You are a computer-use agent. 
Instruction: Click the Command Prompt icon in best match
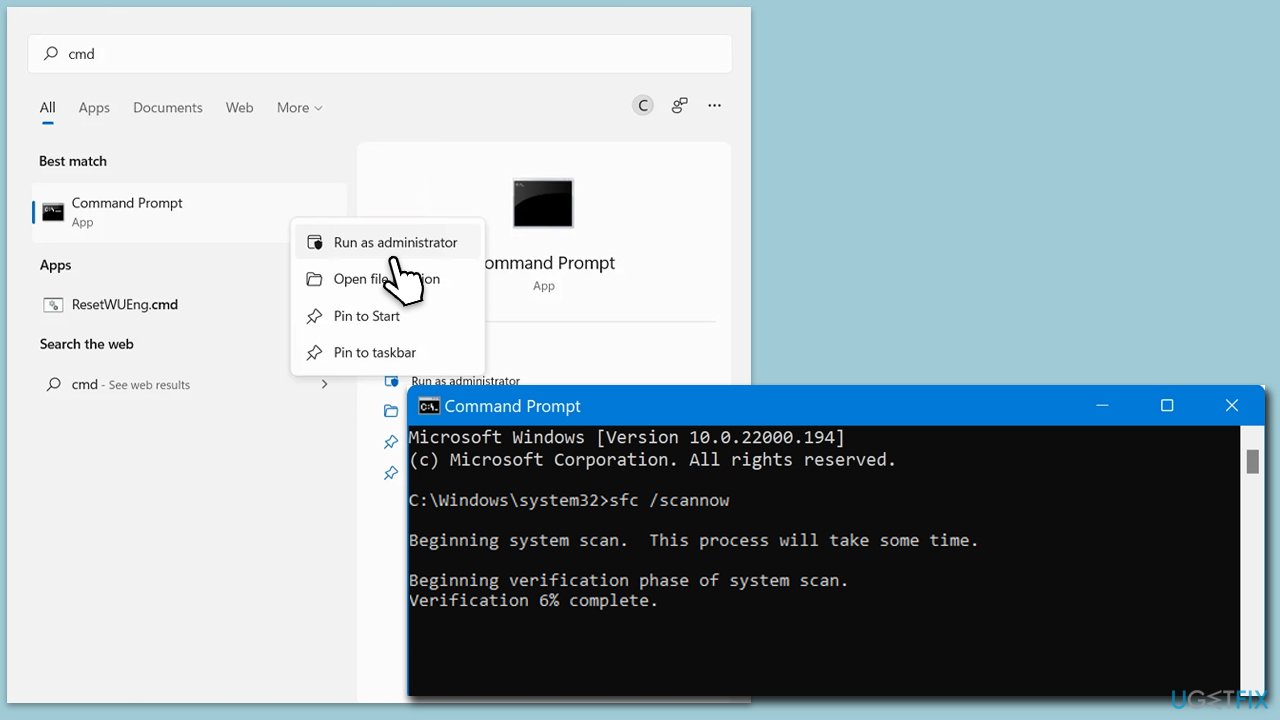(53, 212)
